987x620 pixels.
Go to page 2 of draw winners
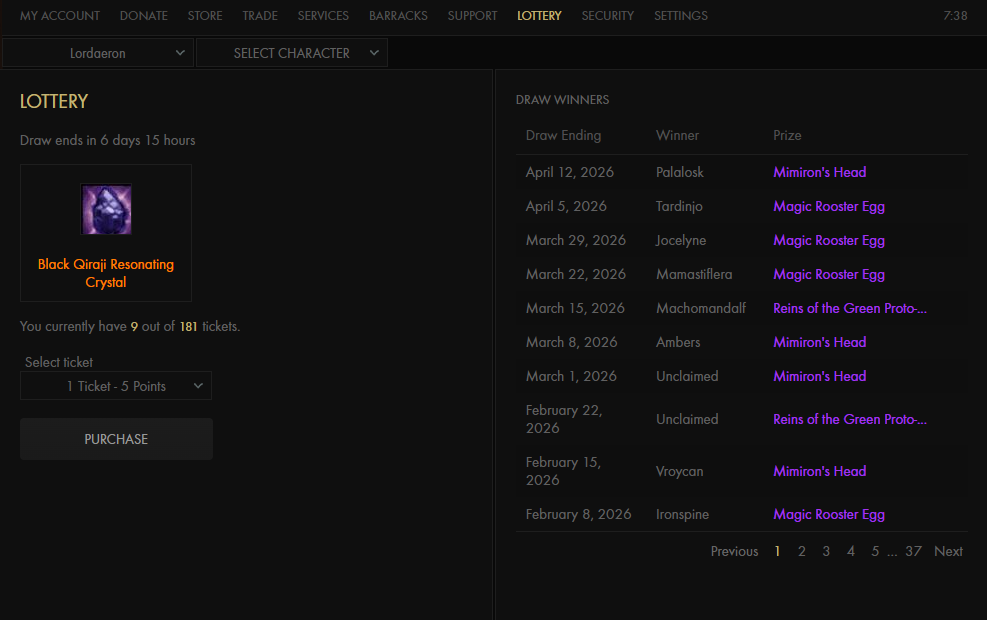tap(802, 551)
